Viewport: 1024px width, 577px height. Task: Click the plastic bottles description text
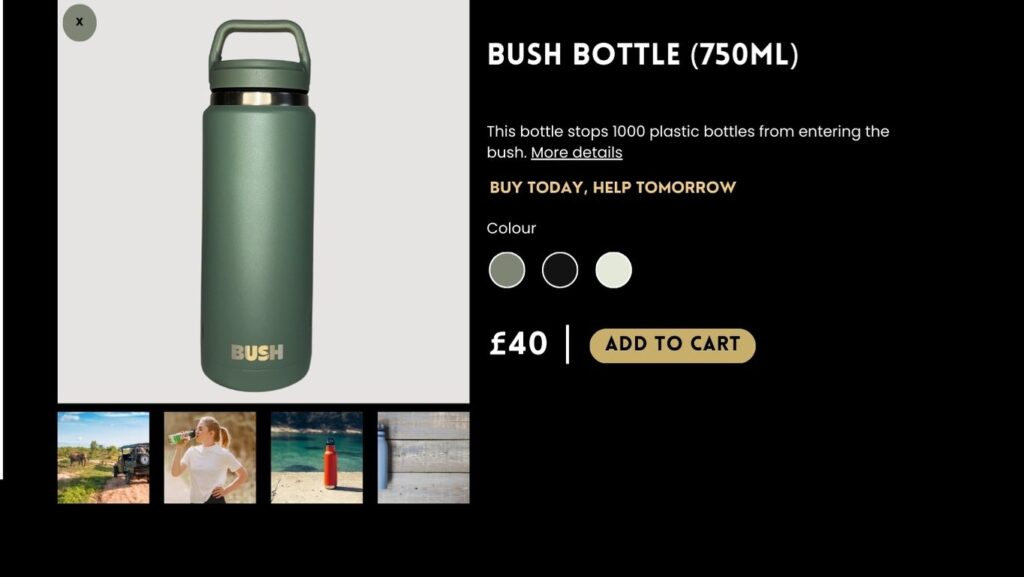(x=688, y=142)
